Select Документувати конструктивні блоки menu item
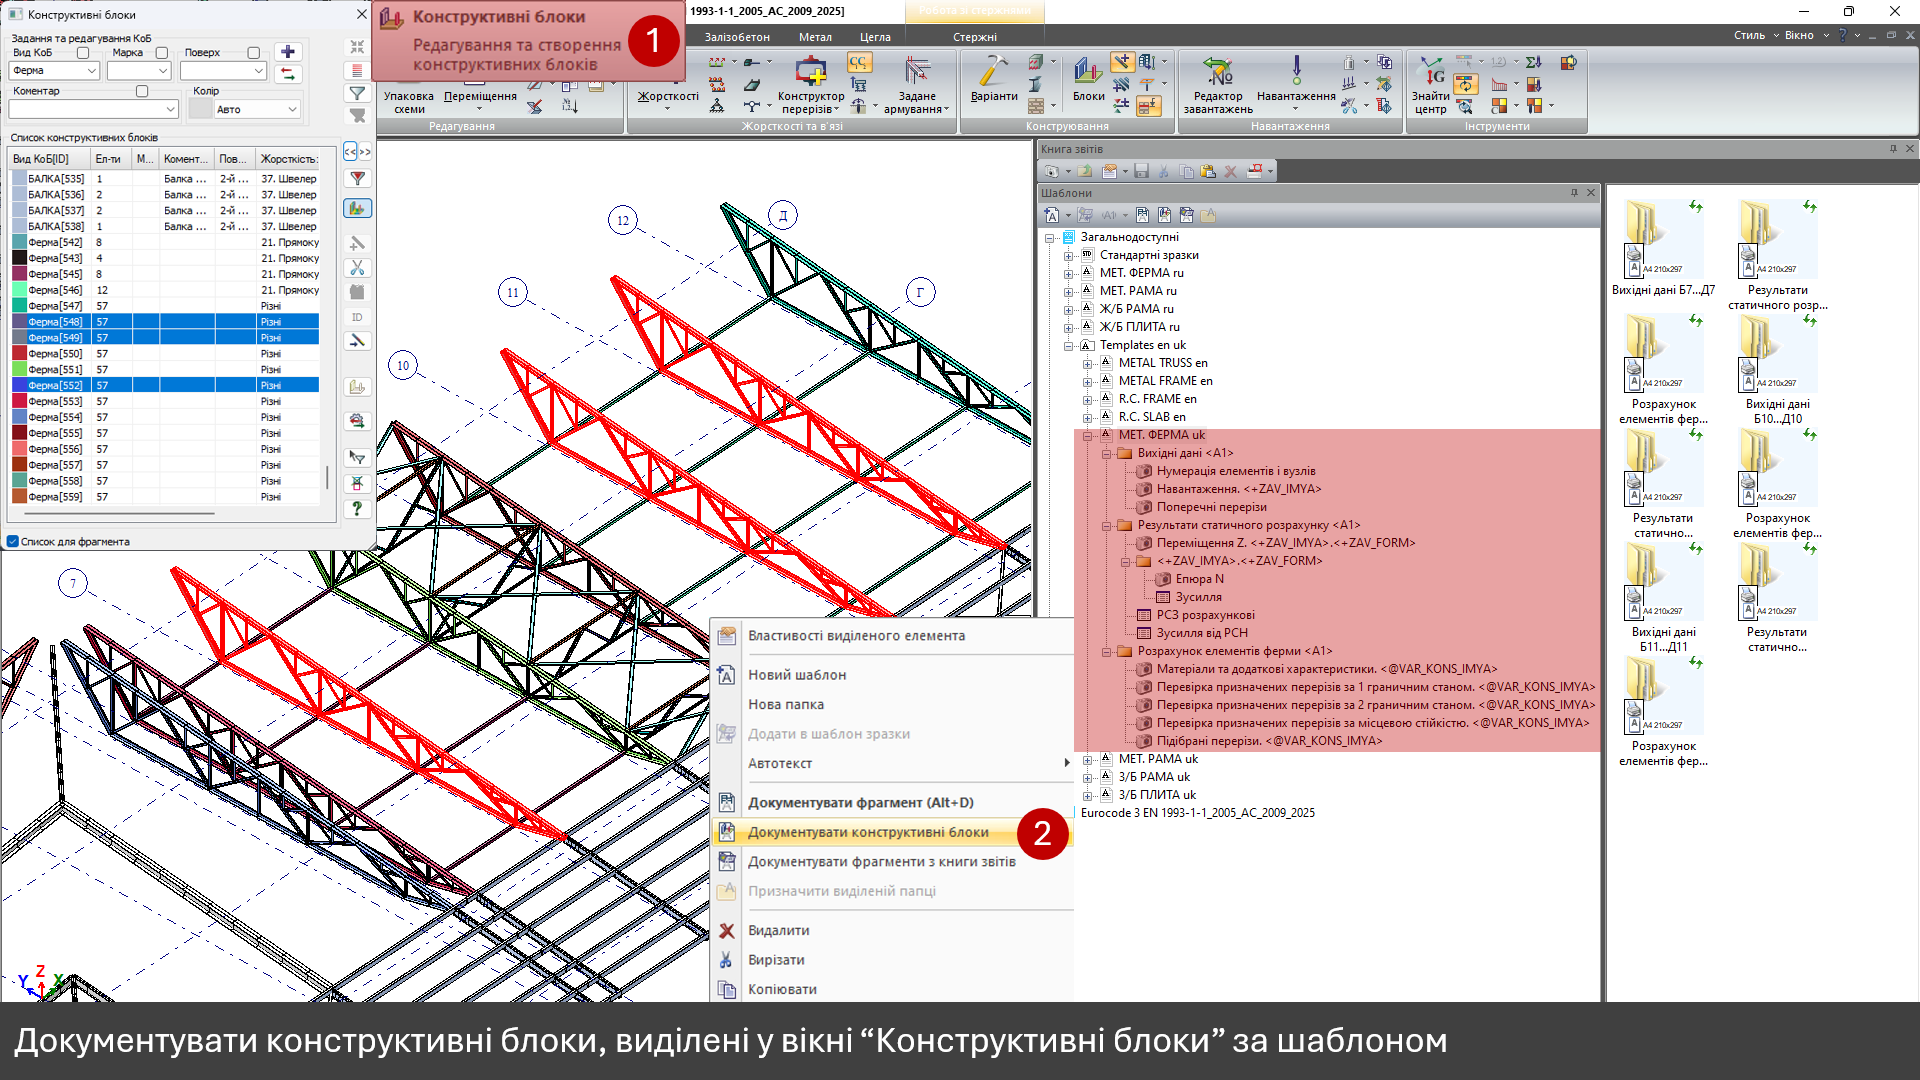This screenshot has height=1080, width=1920. pyautogui.click(x=868, y=832)
